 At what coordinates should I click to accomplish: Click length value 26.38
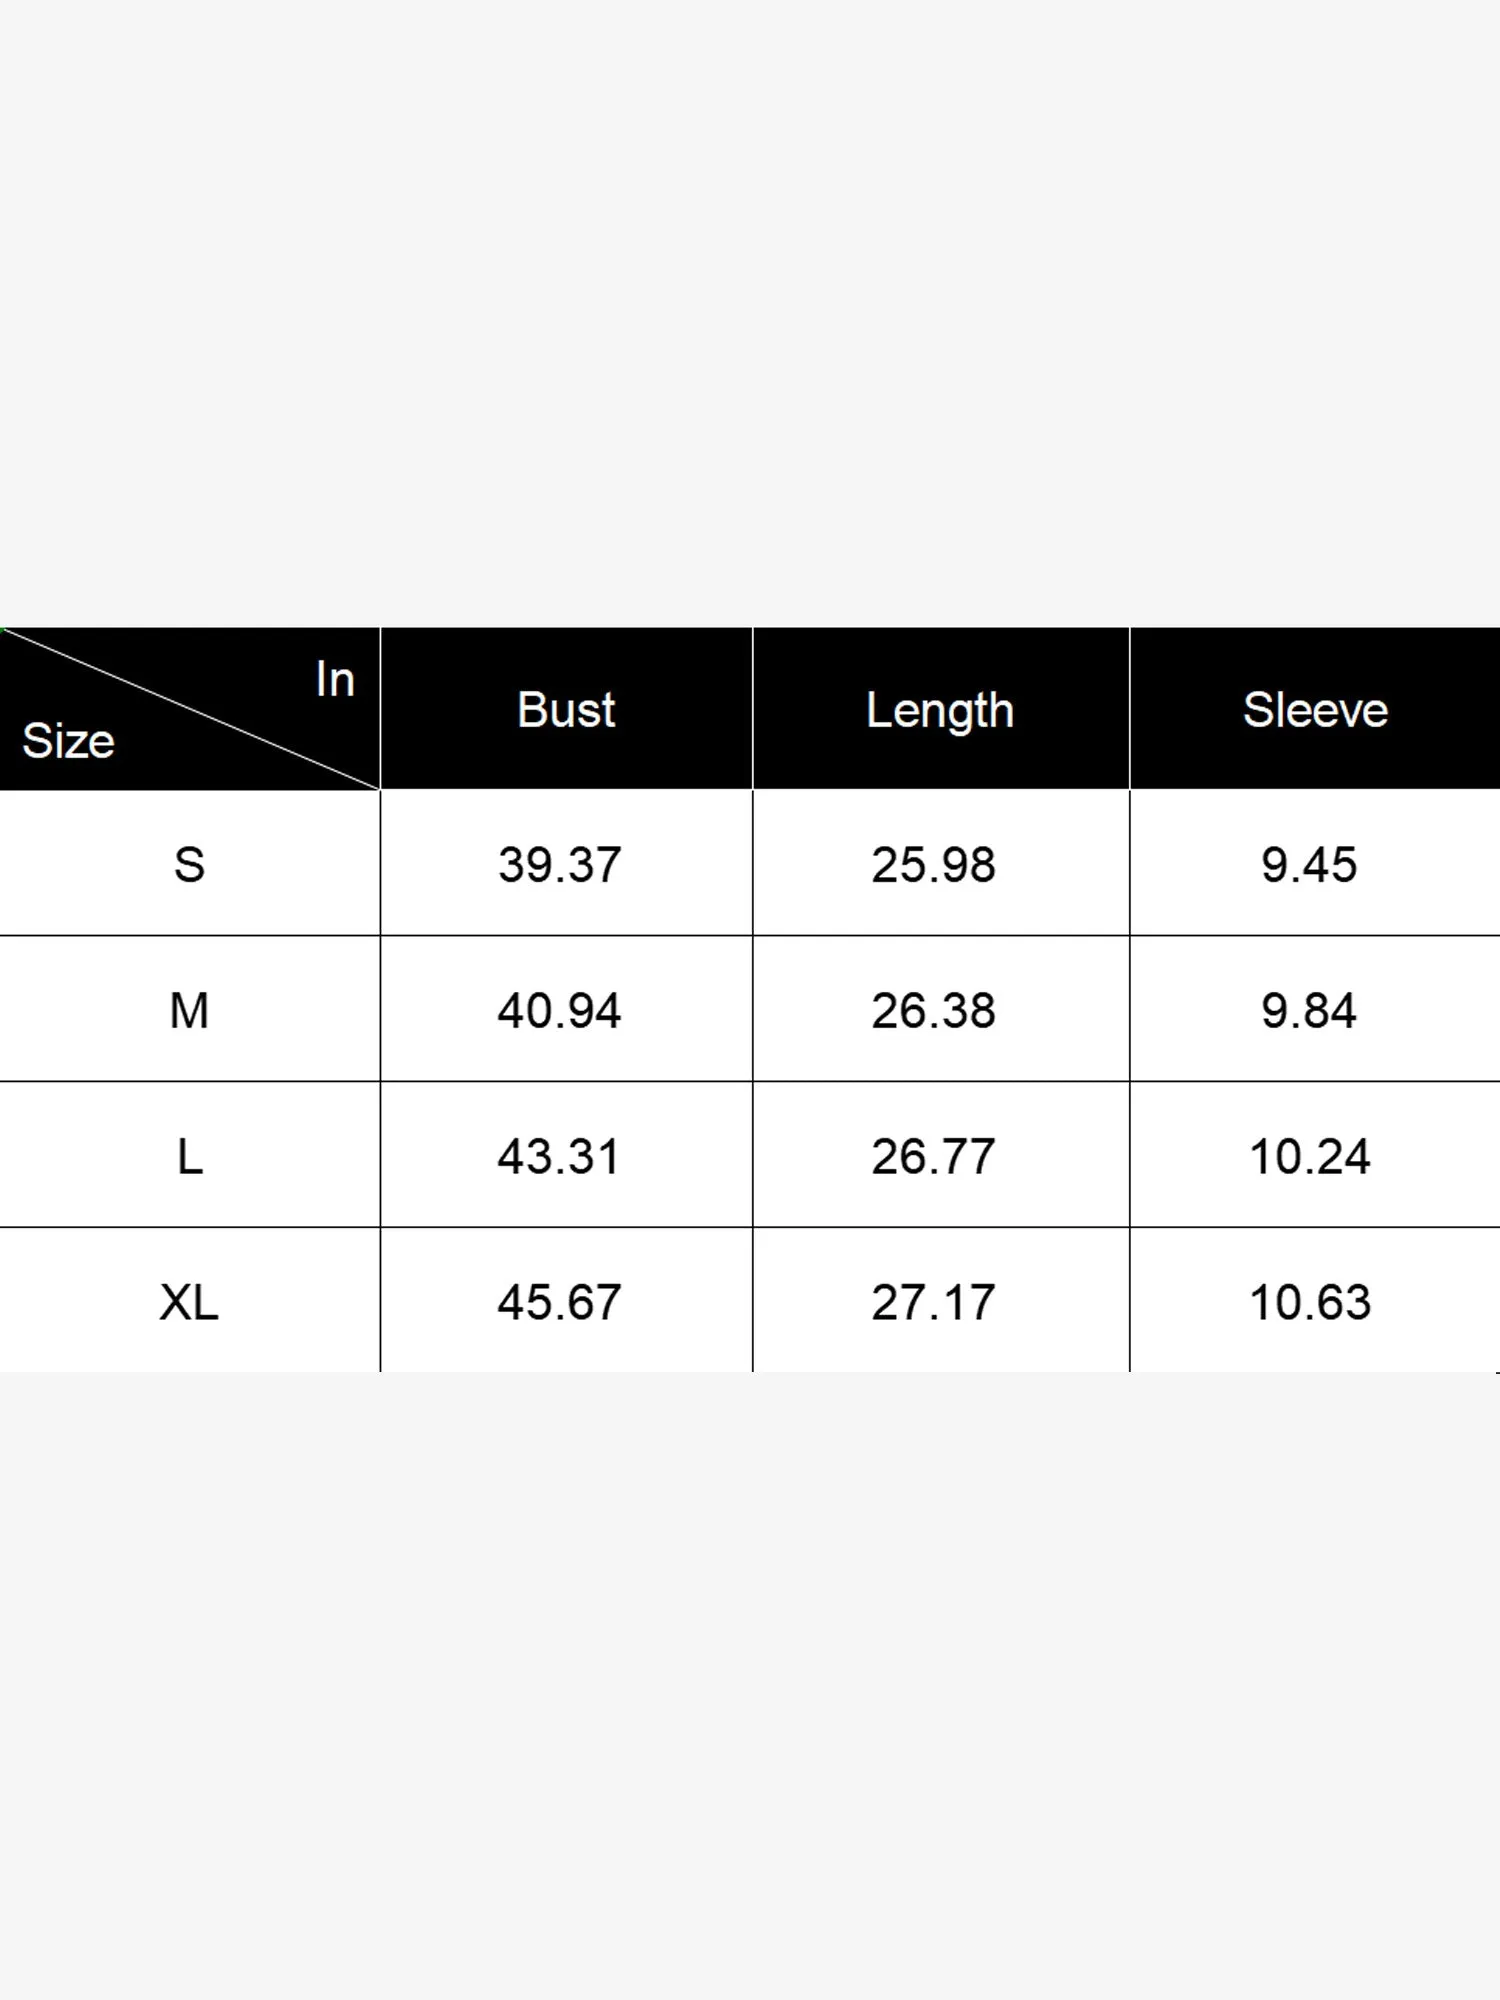[933, 1011]
